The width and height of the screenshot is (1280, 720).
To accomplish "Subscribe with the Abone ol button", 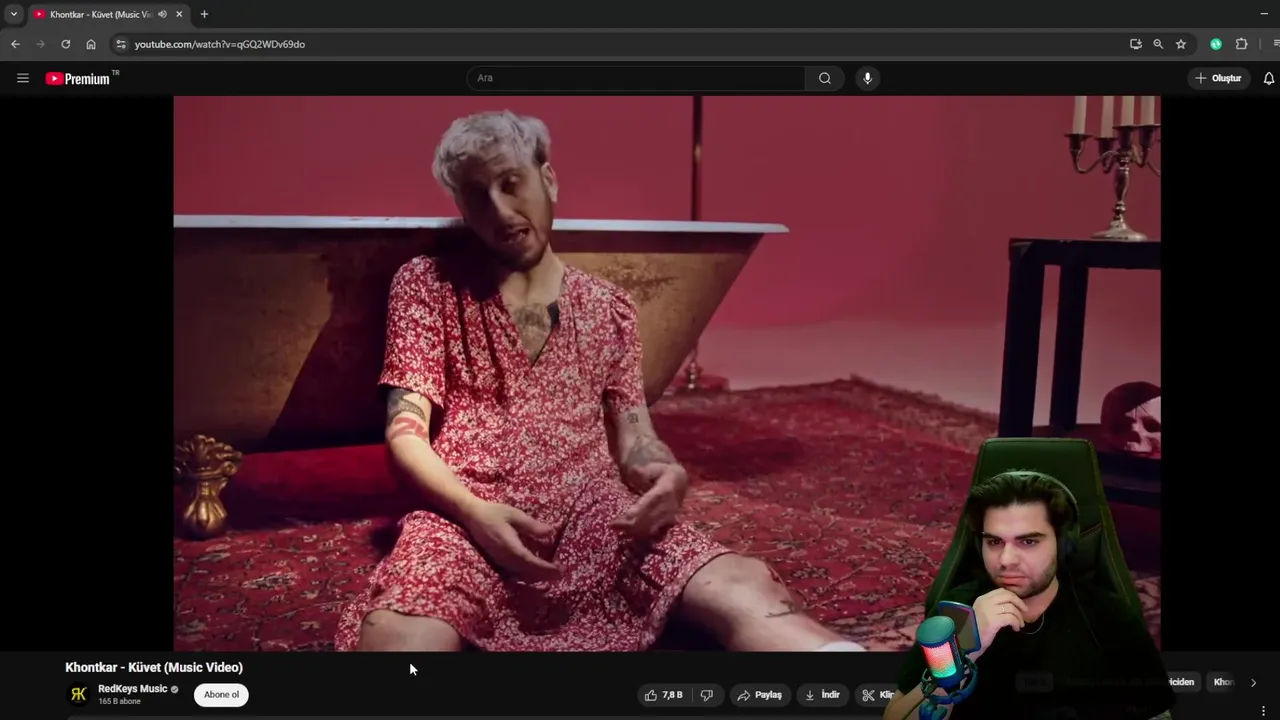I will click(222, 695).
